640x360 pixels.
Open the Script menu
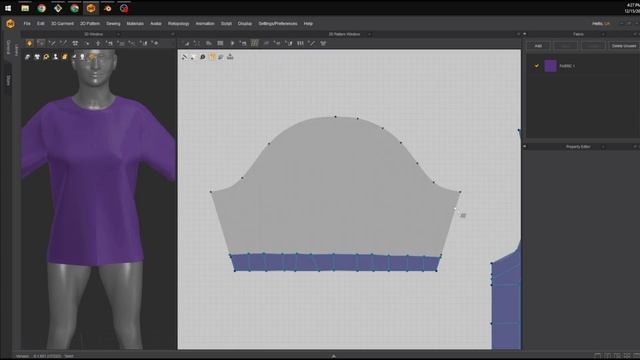point(226,24)
